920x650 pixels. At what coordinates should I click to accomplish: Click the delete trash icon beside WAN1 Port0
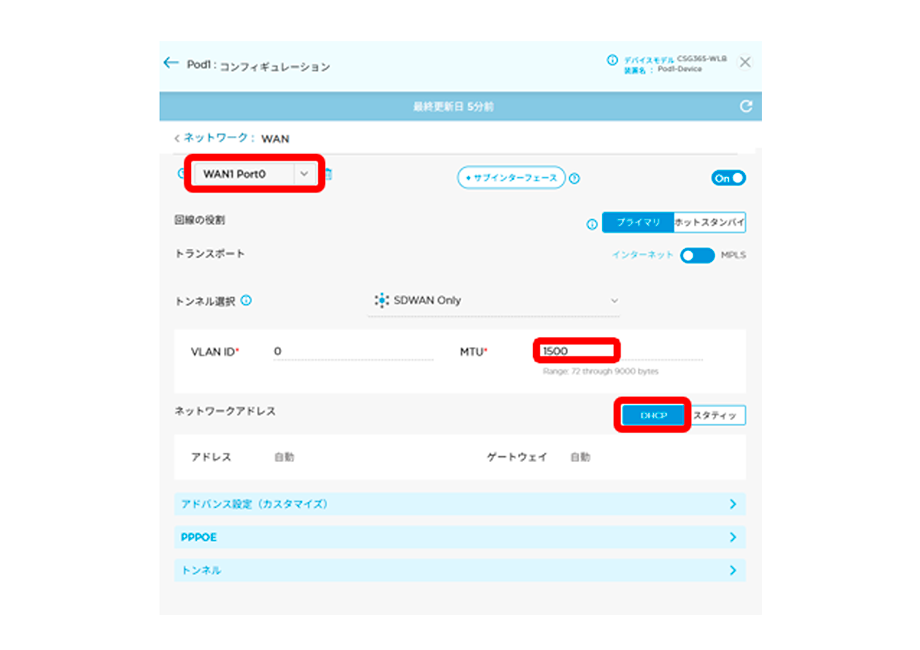(328, 174)
